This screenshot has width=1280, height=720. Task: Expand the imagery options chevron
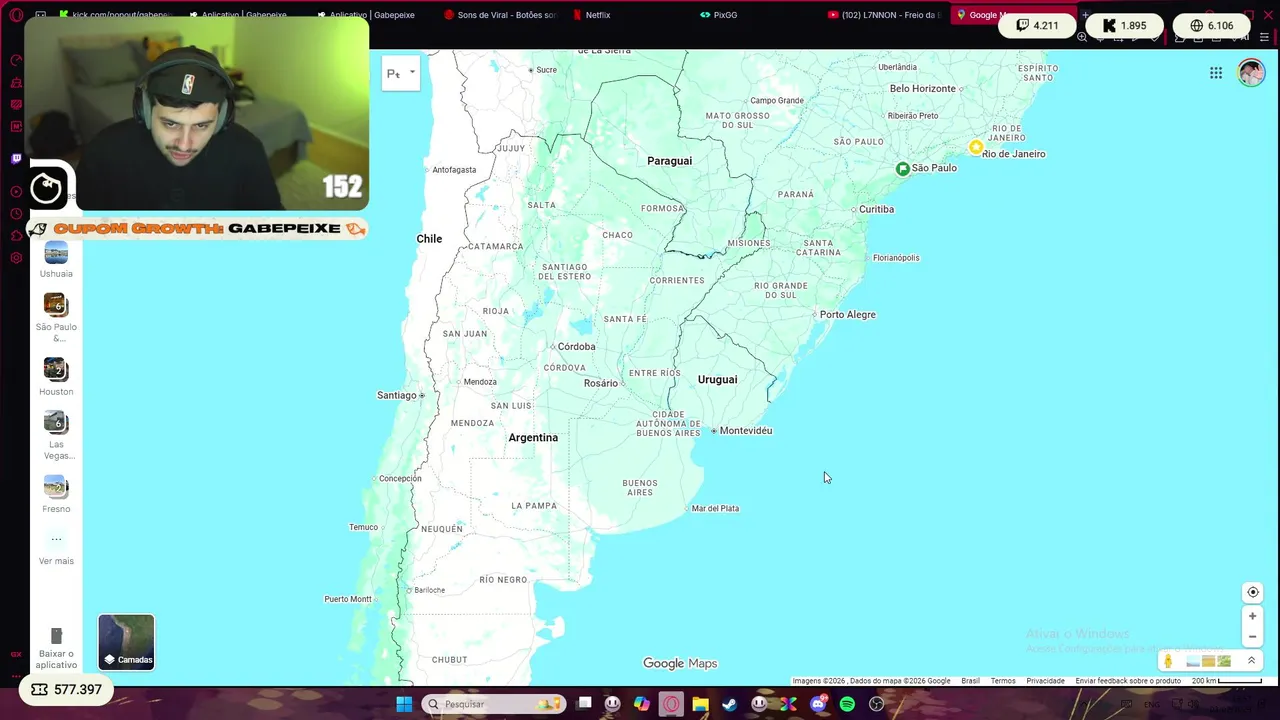point(1251,661)
